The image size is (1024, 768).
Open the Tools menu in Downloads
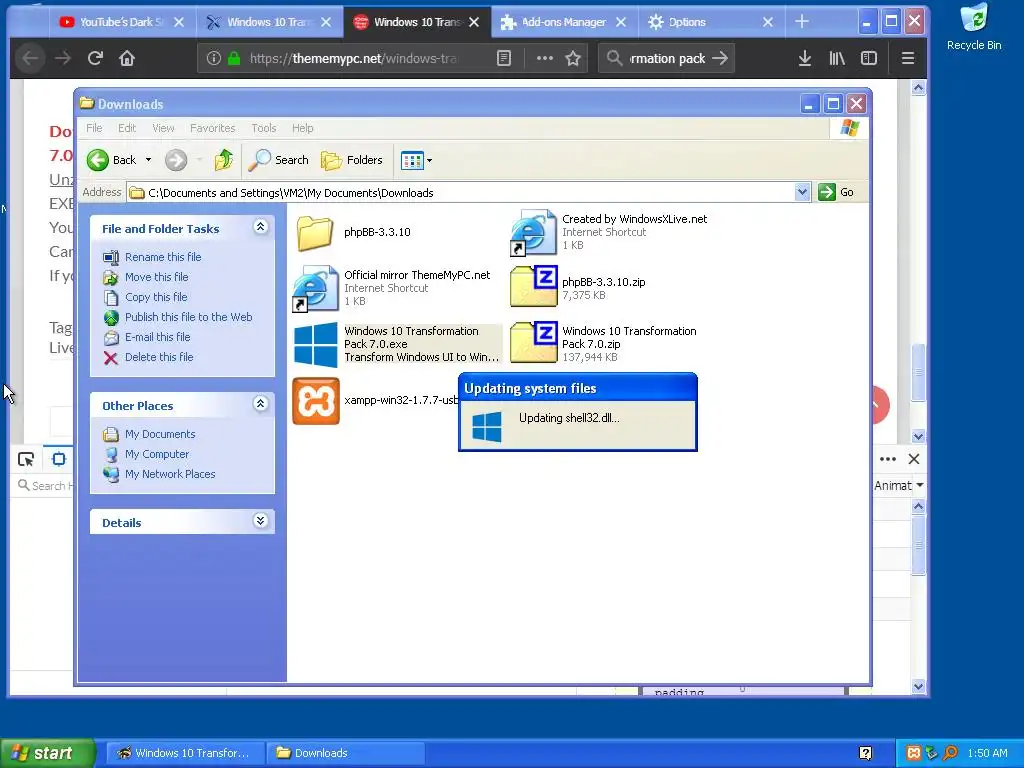264,128
